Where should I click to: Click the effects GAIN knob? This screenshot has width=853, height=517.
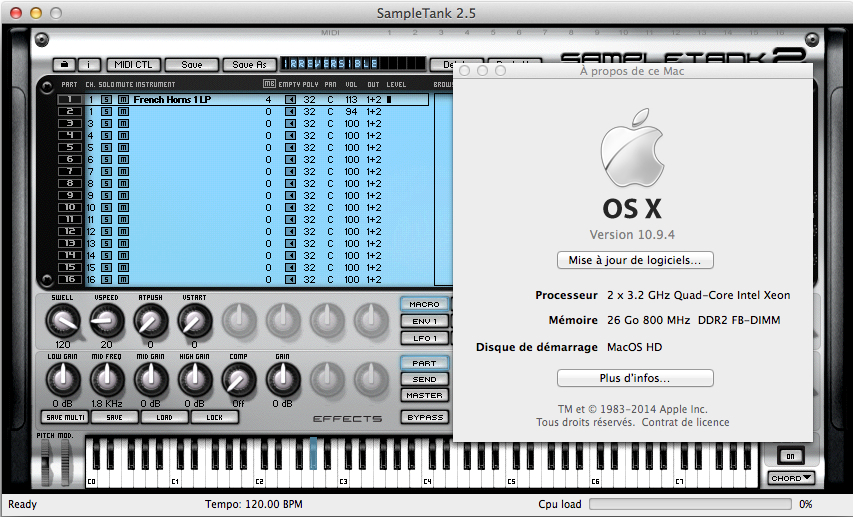click(282, 380)
